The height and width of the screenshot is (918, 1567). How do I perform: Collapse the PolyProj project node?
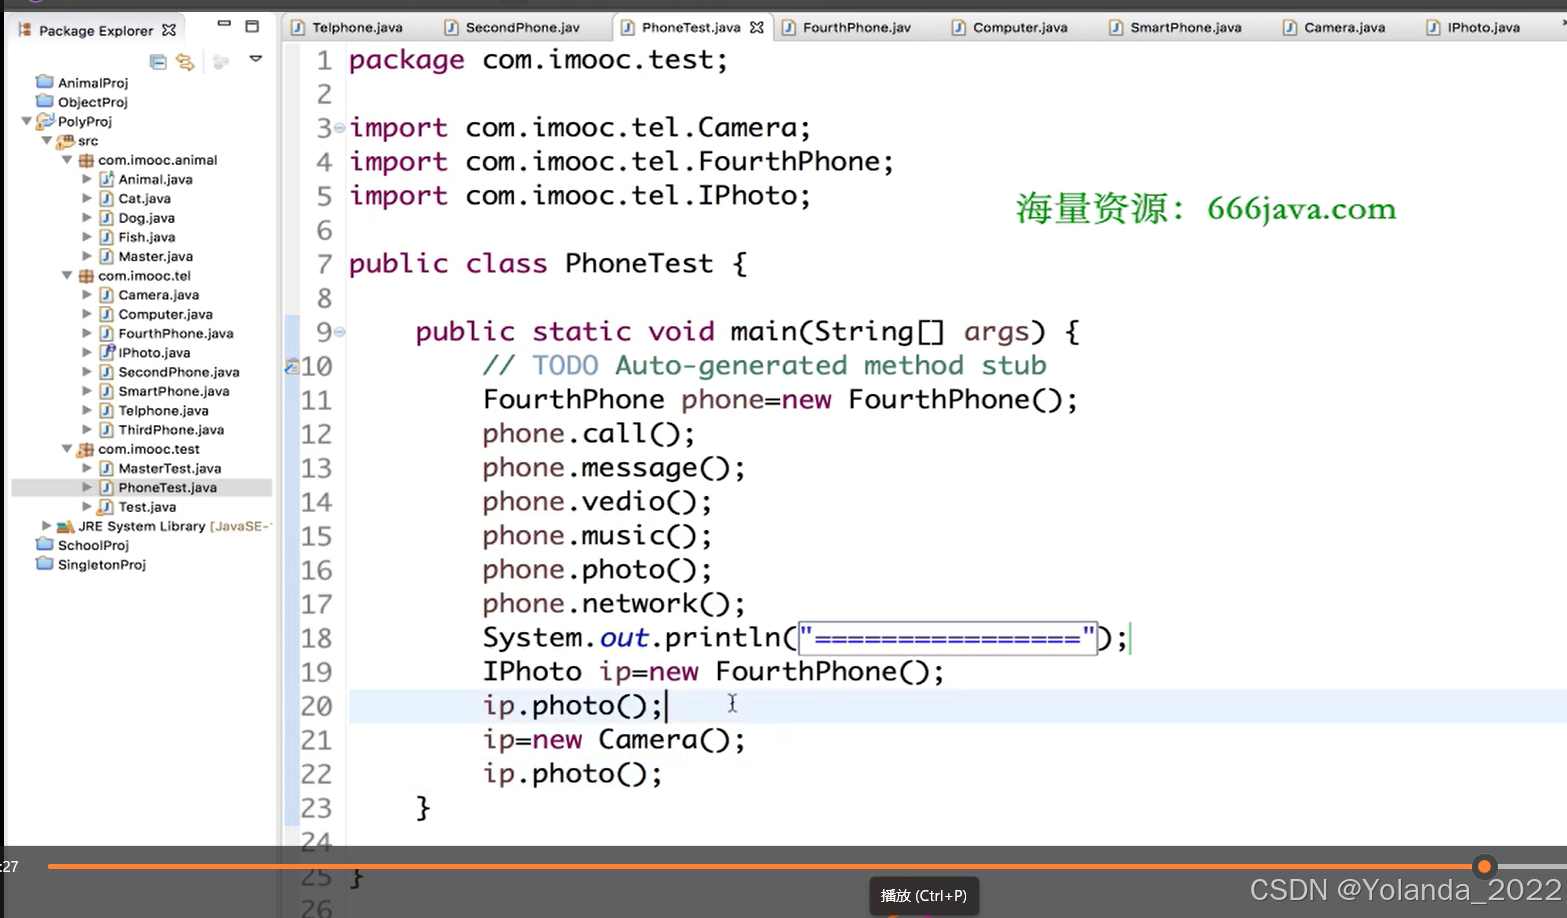[x=27, y=121]
